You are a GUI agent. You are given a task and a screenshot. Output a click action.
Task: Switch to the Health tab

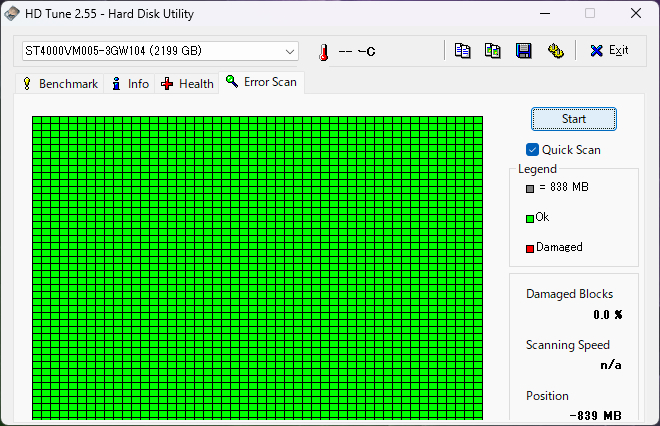click(x=187, y=83)
